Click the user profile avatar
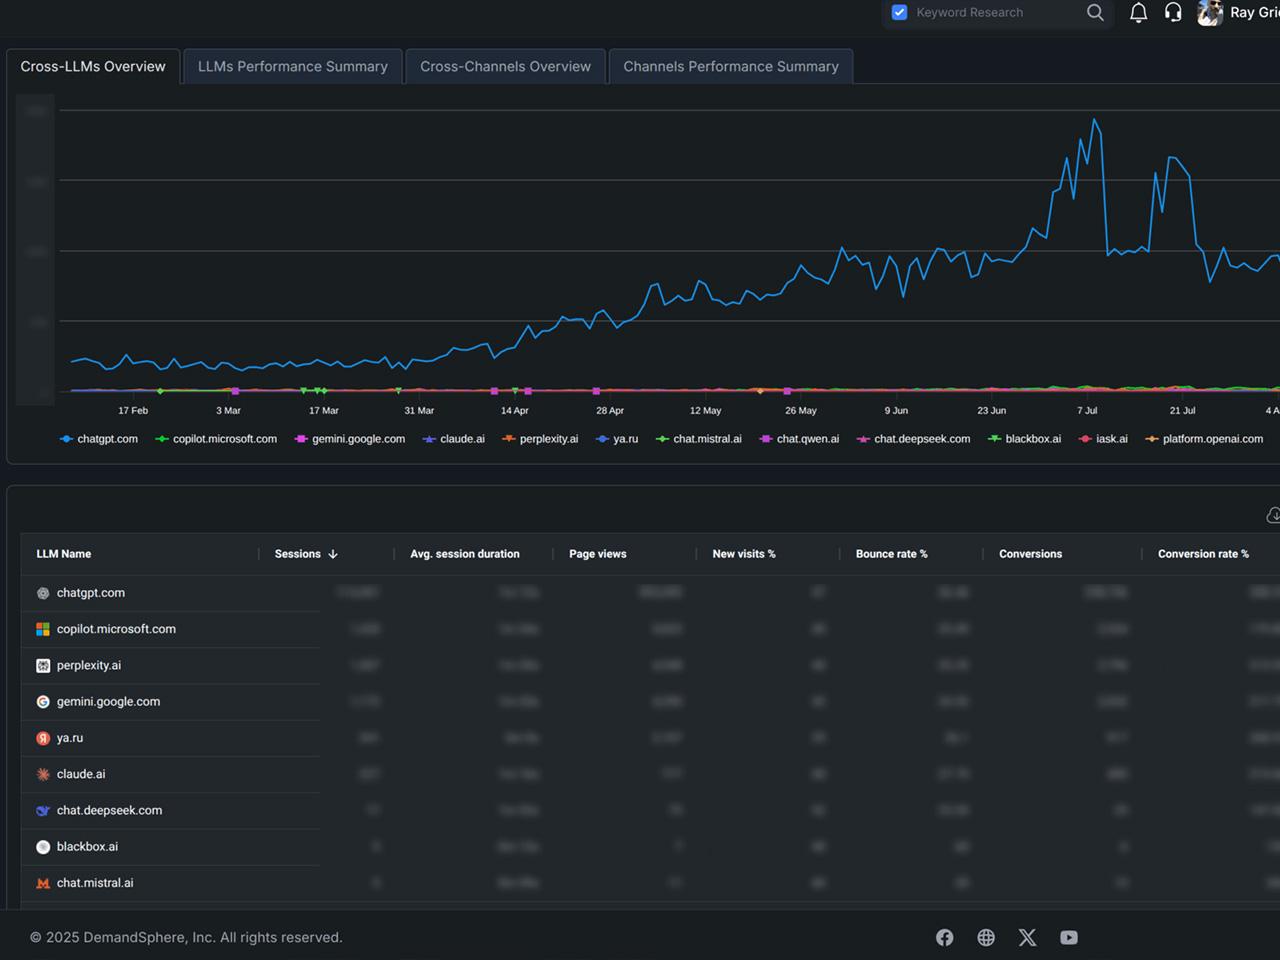Viewport: 1280px width, 960px height. click(1210, 13)
